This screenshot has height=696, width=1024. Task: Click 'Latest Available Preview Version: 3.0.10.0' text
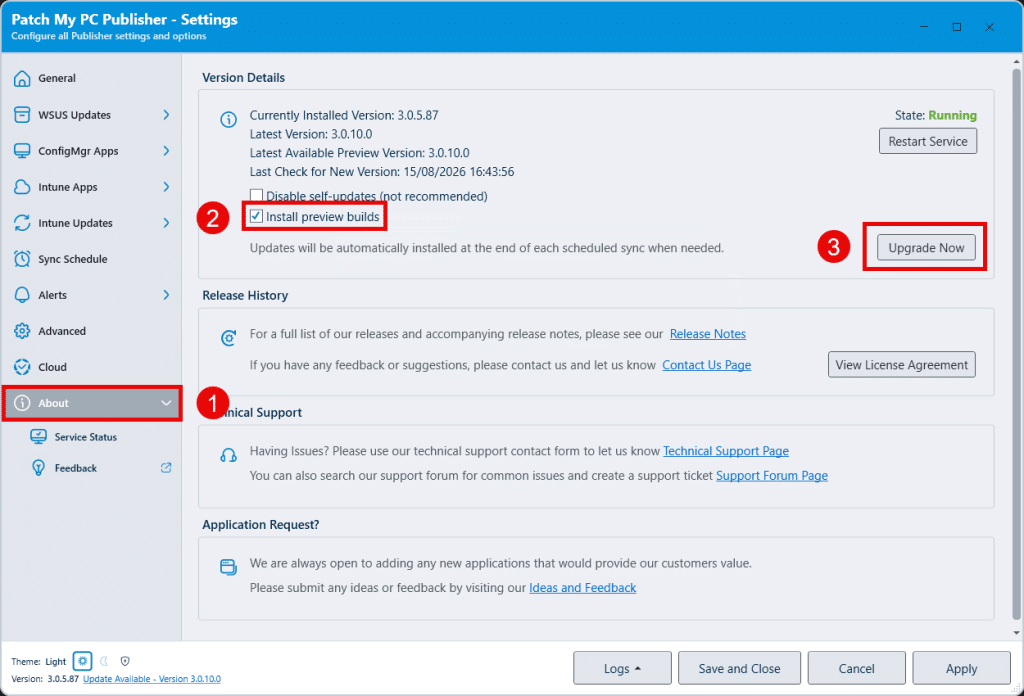point(359,153)
